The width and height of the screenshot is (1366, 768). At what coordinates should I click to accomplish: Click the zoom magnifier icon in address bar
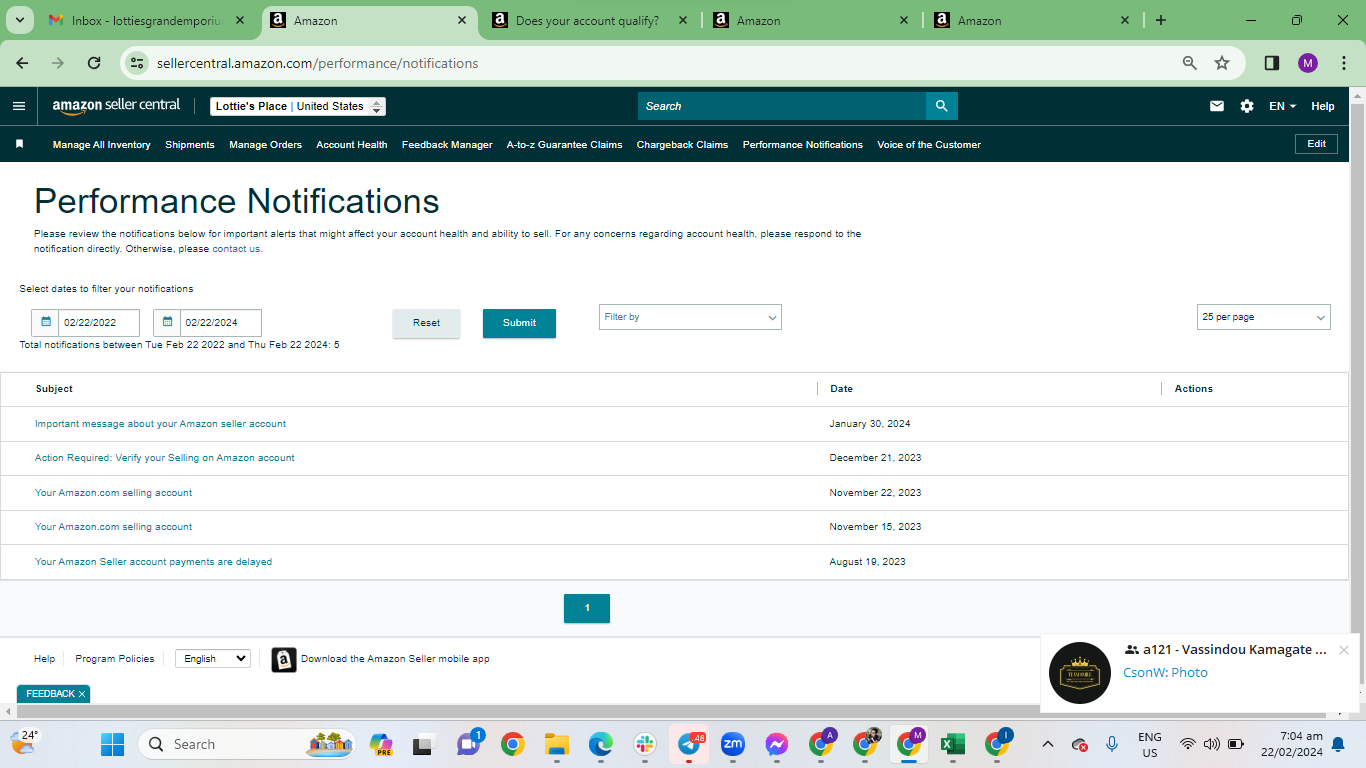[1190, 63]
